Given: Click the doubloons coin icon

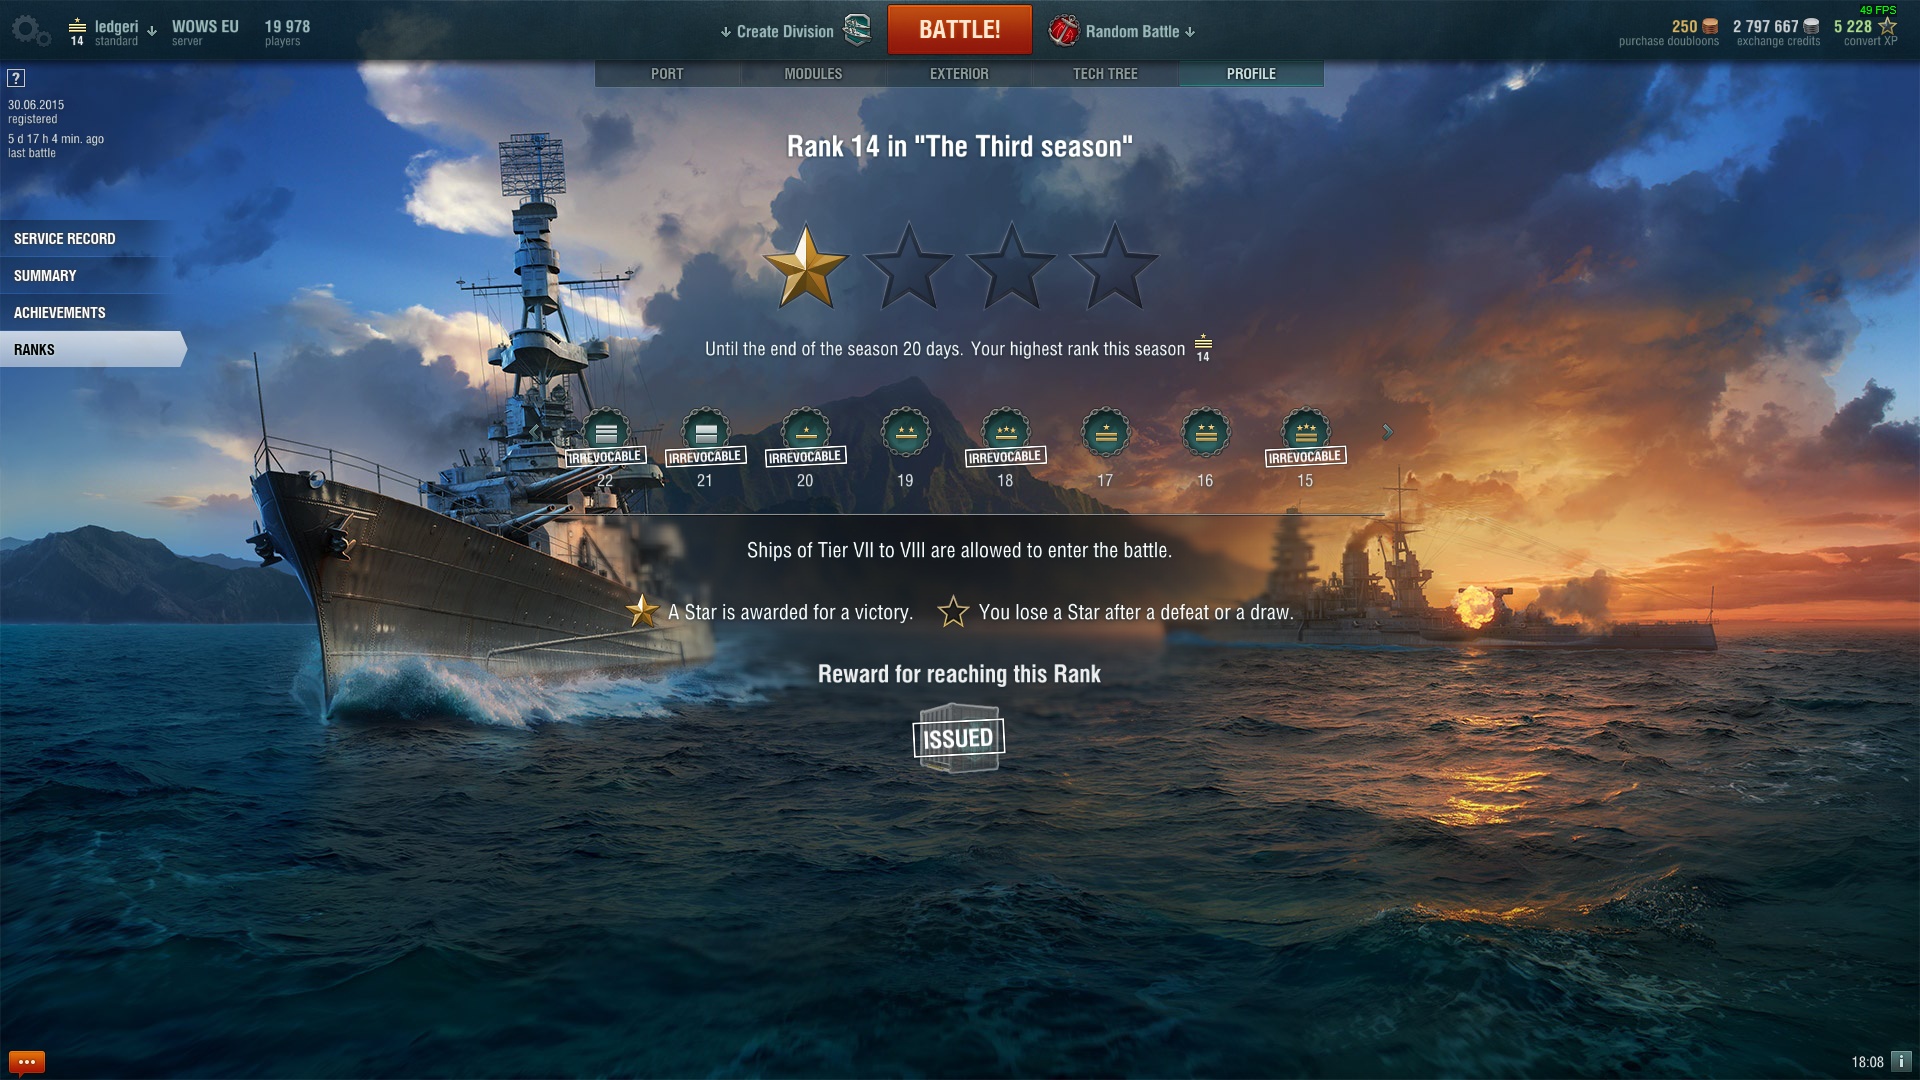Looking at the screenshot, I should point(1711,26).
